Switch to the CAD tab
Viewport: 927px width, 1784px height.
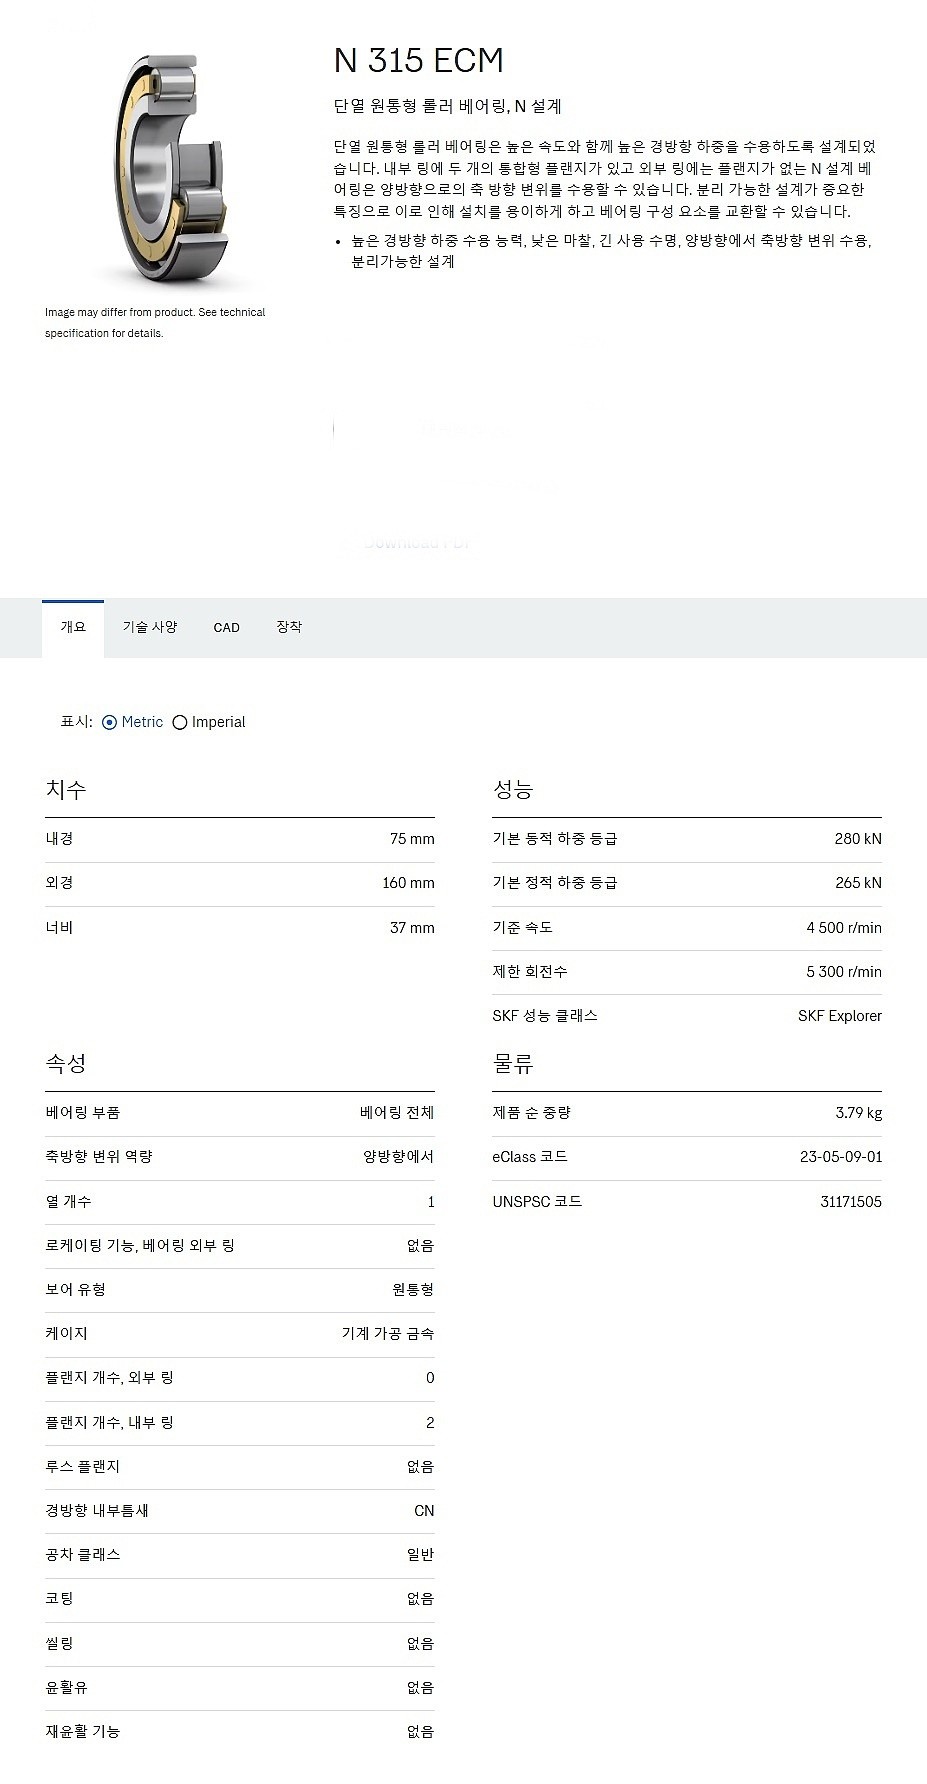coord(227,628)
